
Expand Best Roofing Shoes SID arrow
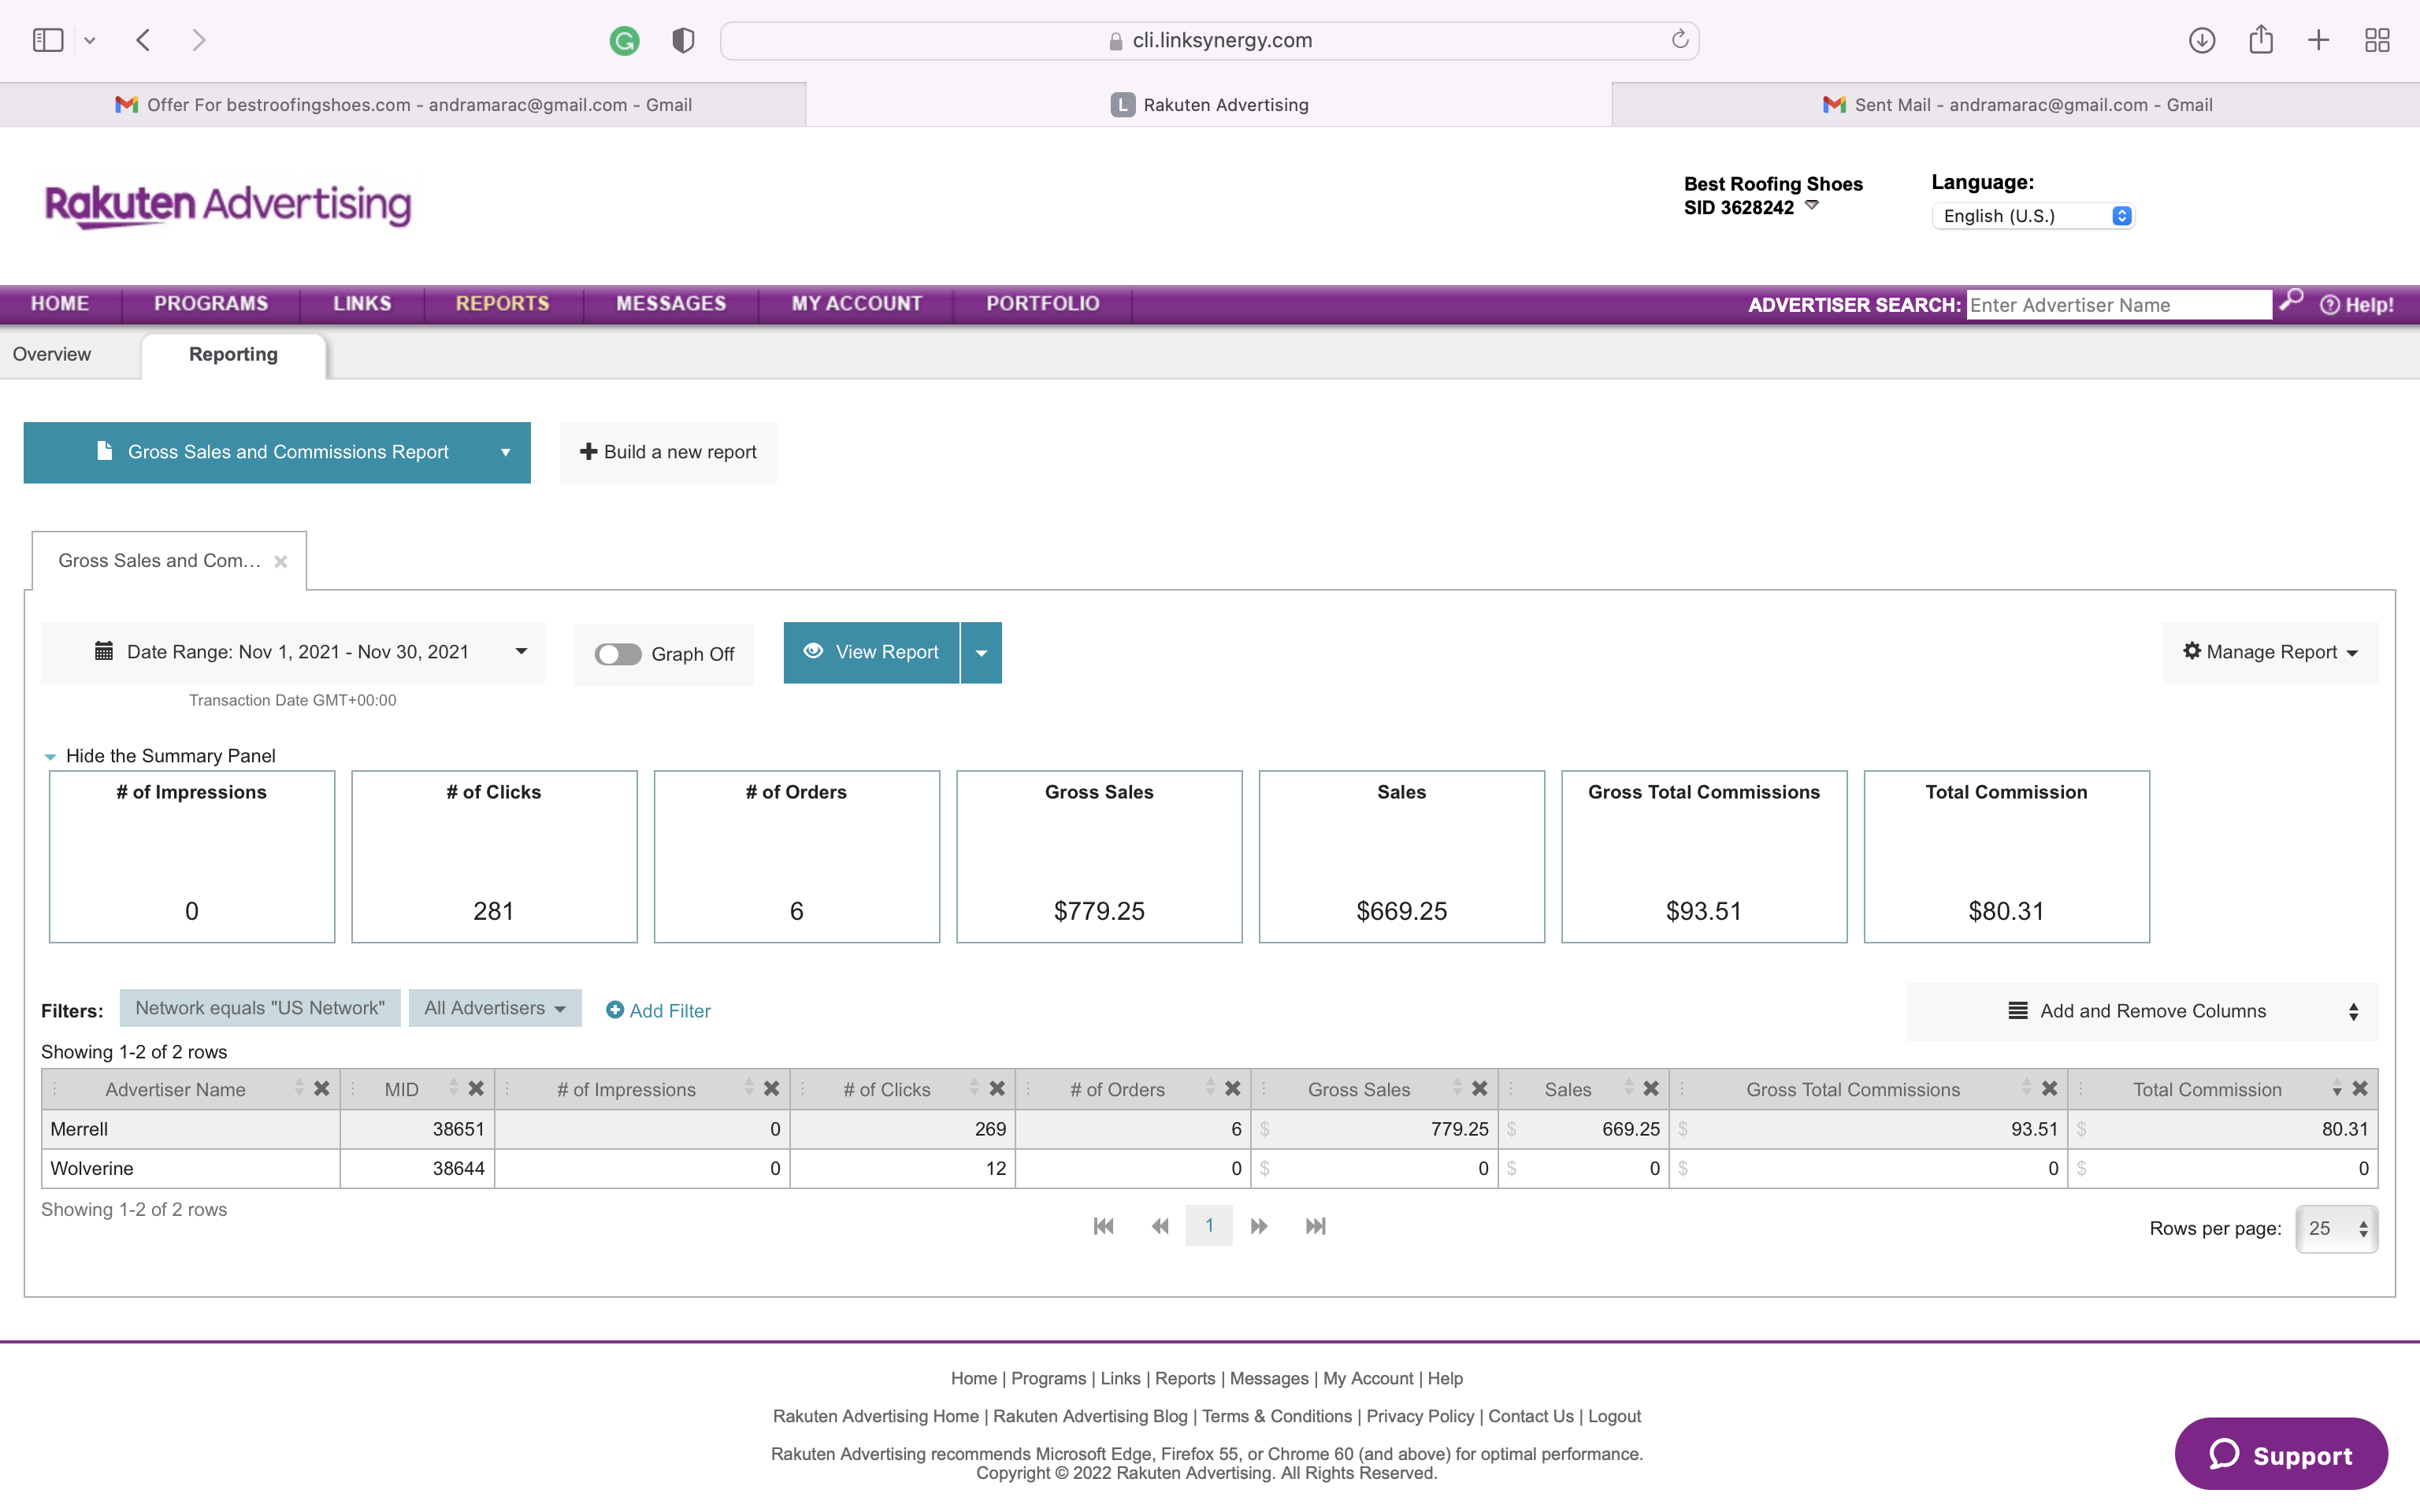tap(1812, 205)
